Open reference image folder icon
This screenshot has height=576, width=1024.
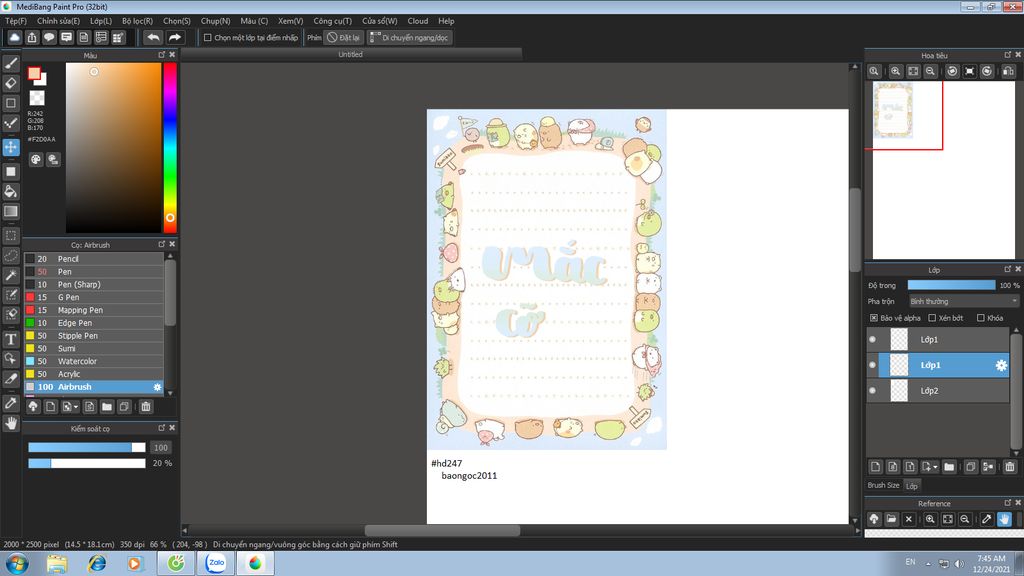coord(891,519)
